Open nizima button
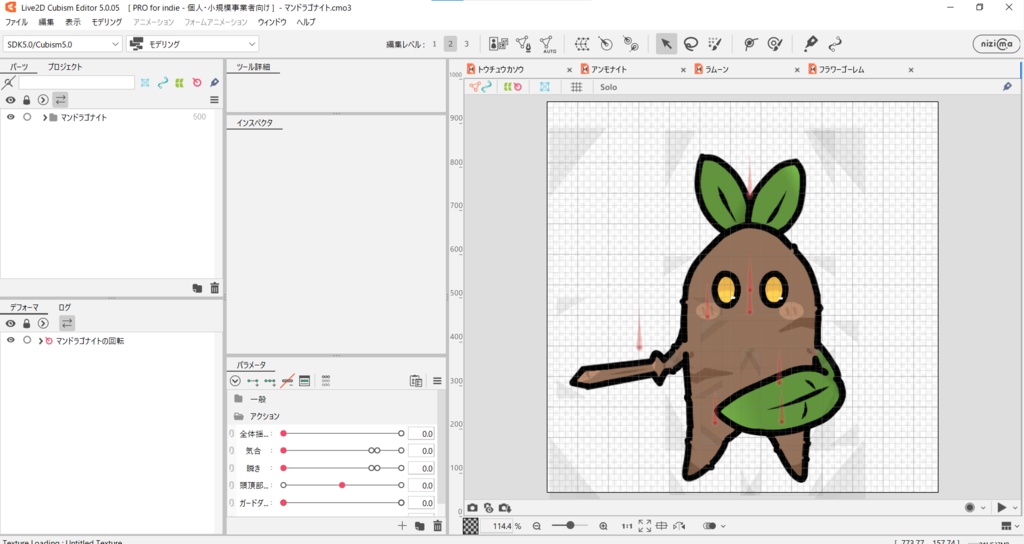The image size is (1024, 544). [996, 44]
